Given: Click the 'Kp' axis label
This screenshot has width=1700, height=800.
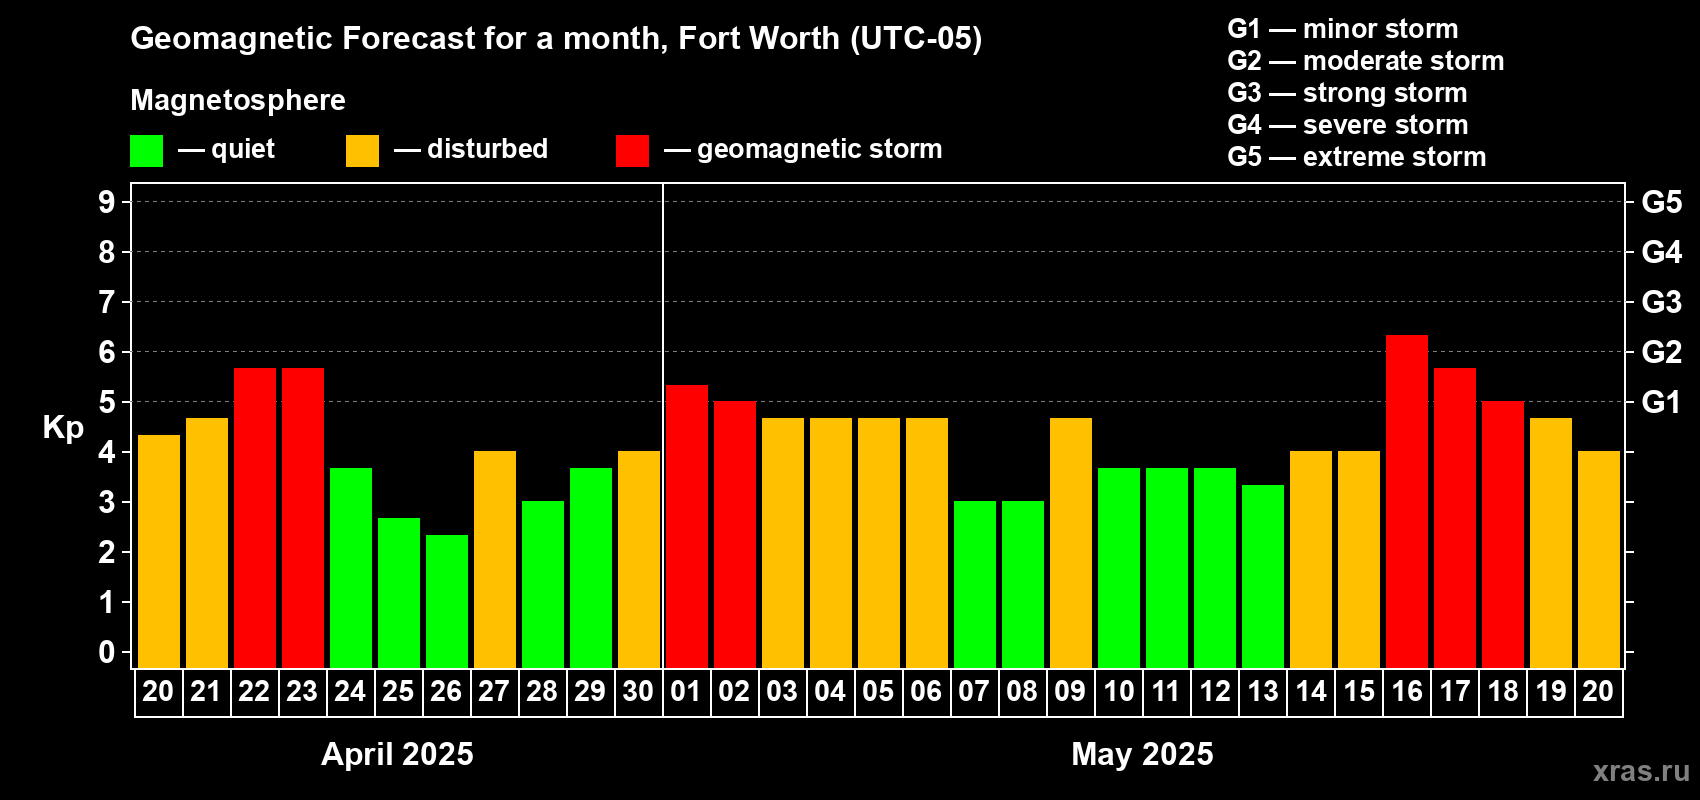Looking at the screenshot, I should click(63, 428).
